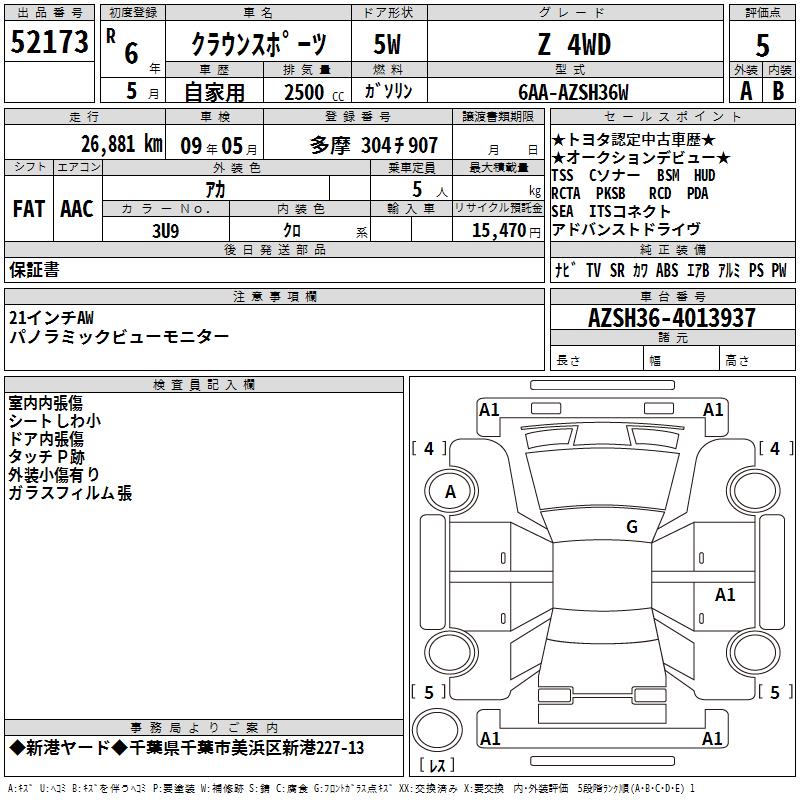The width and height of the screenshot is (800, 800).
Task: Click the A1 mark on the car's side panel
Action: (x=725, y=595)
